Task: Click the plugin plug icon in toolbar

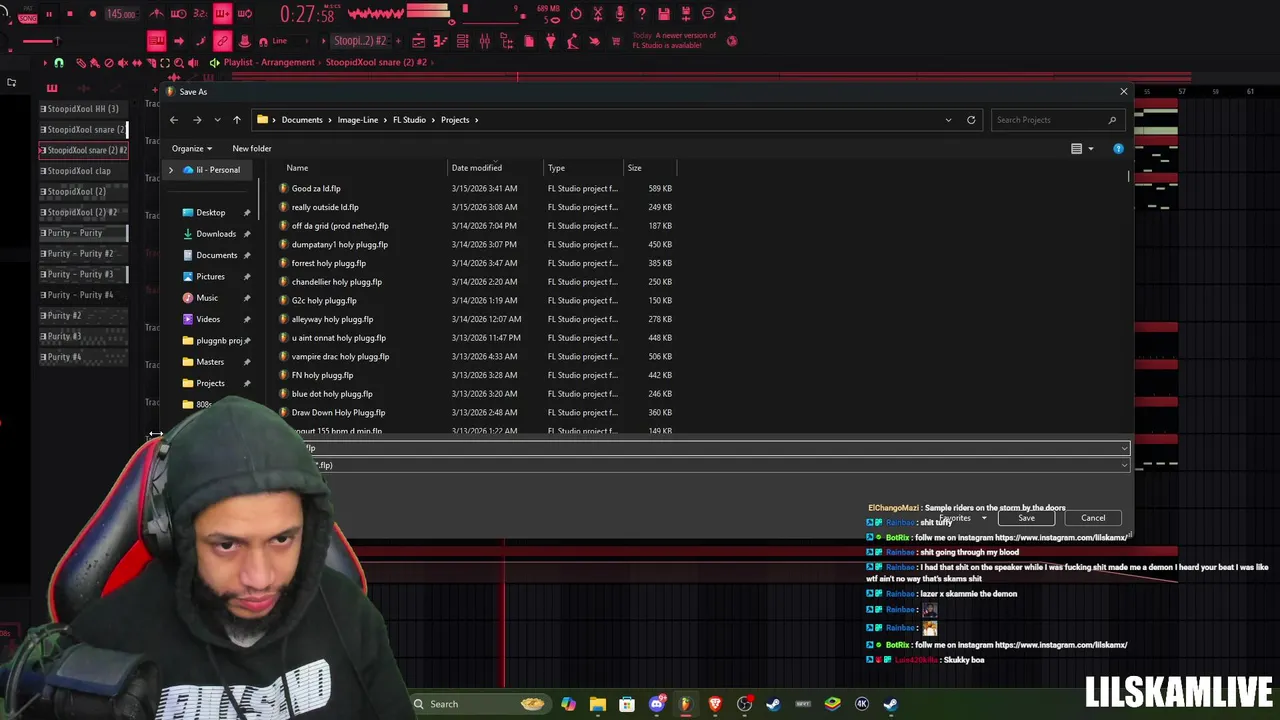Action: [x=550, y=41]
